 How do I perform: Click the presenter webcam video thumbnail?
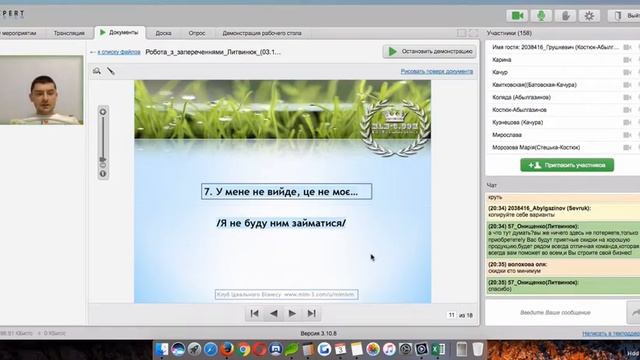coord(41,90)
